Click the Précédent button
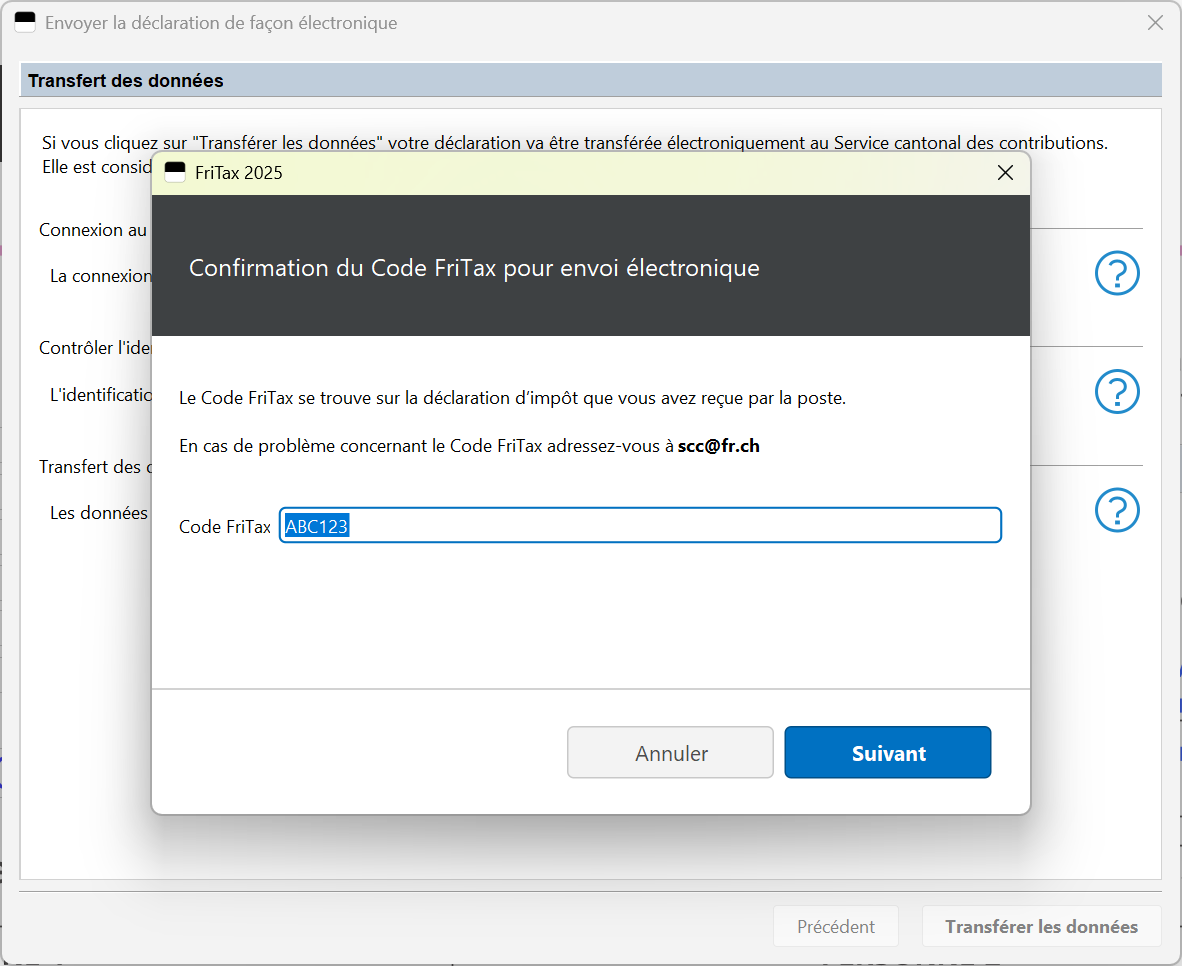Image resolution: width=1182 pixels, height=966 pixels. click(x=835, y=926)
